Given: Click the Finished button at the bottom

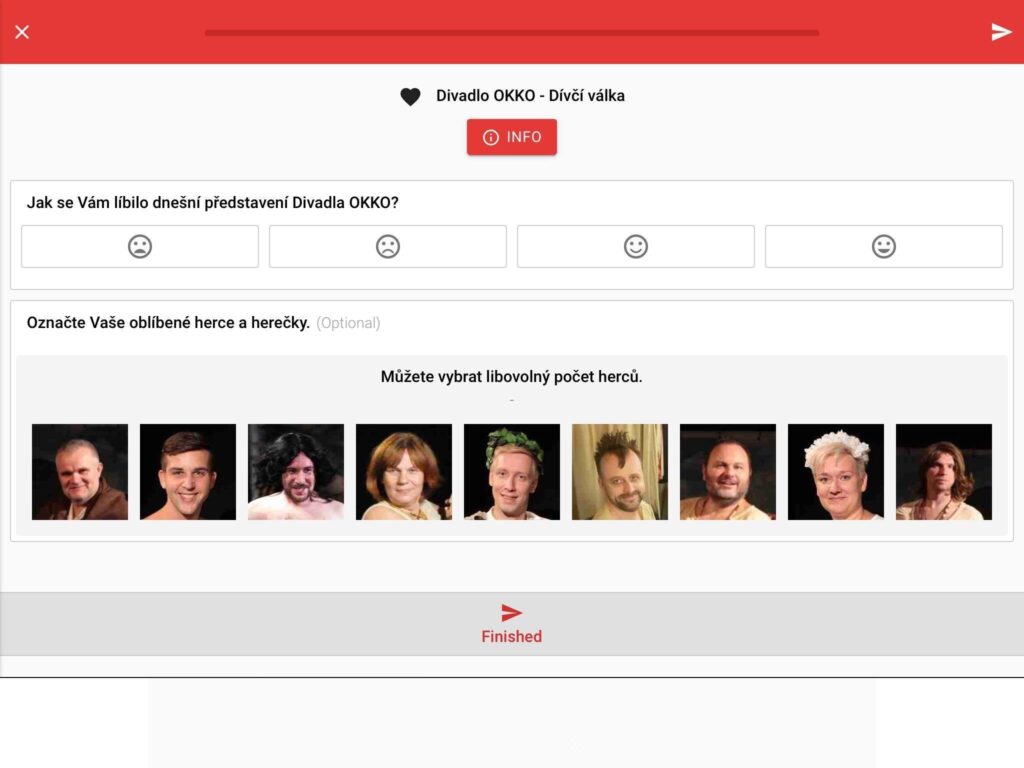Looking at the screenshot, I should pos(511,624).
